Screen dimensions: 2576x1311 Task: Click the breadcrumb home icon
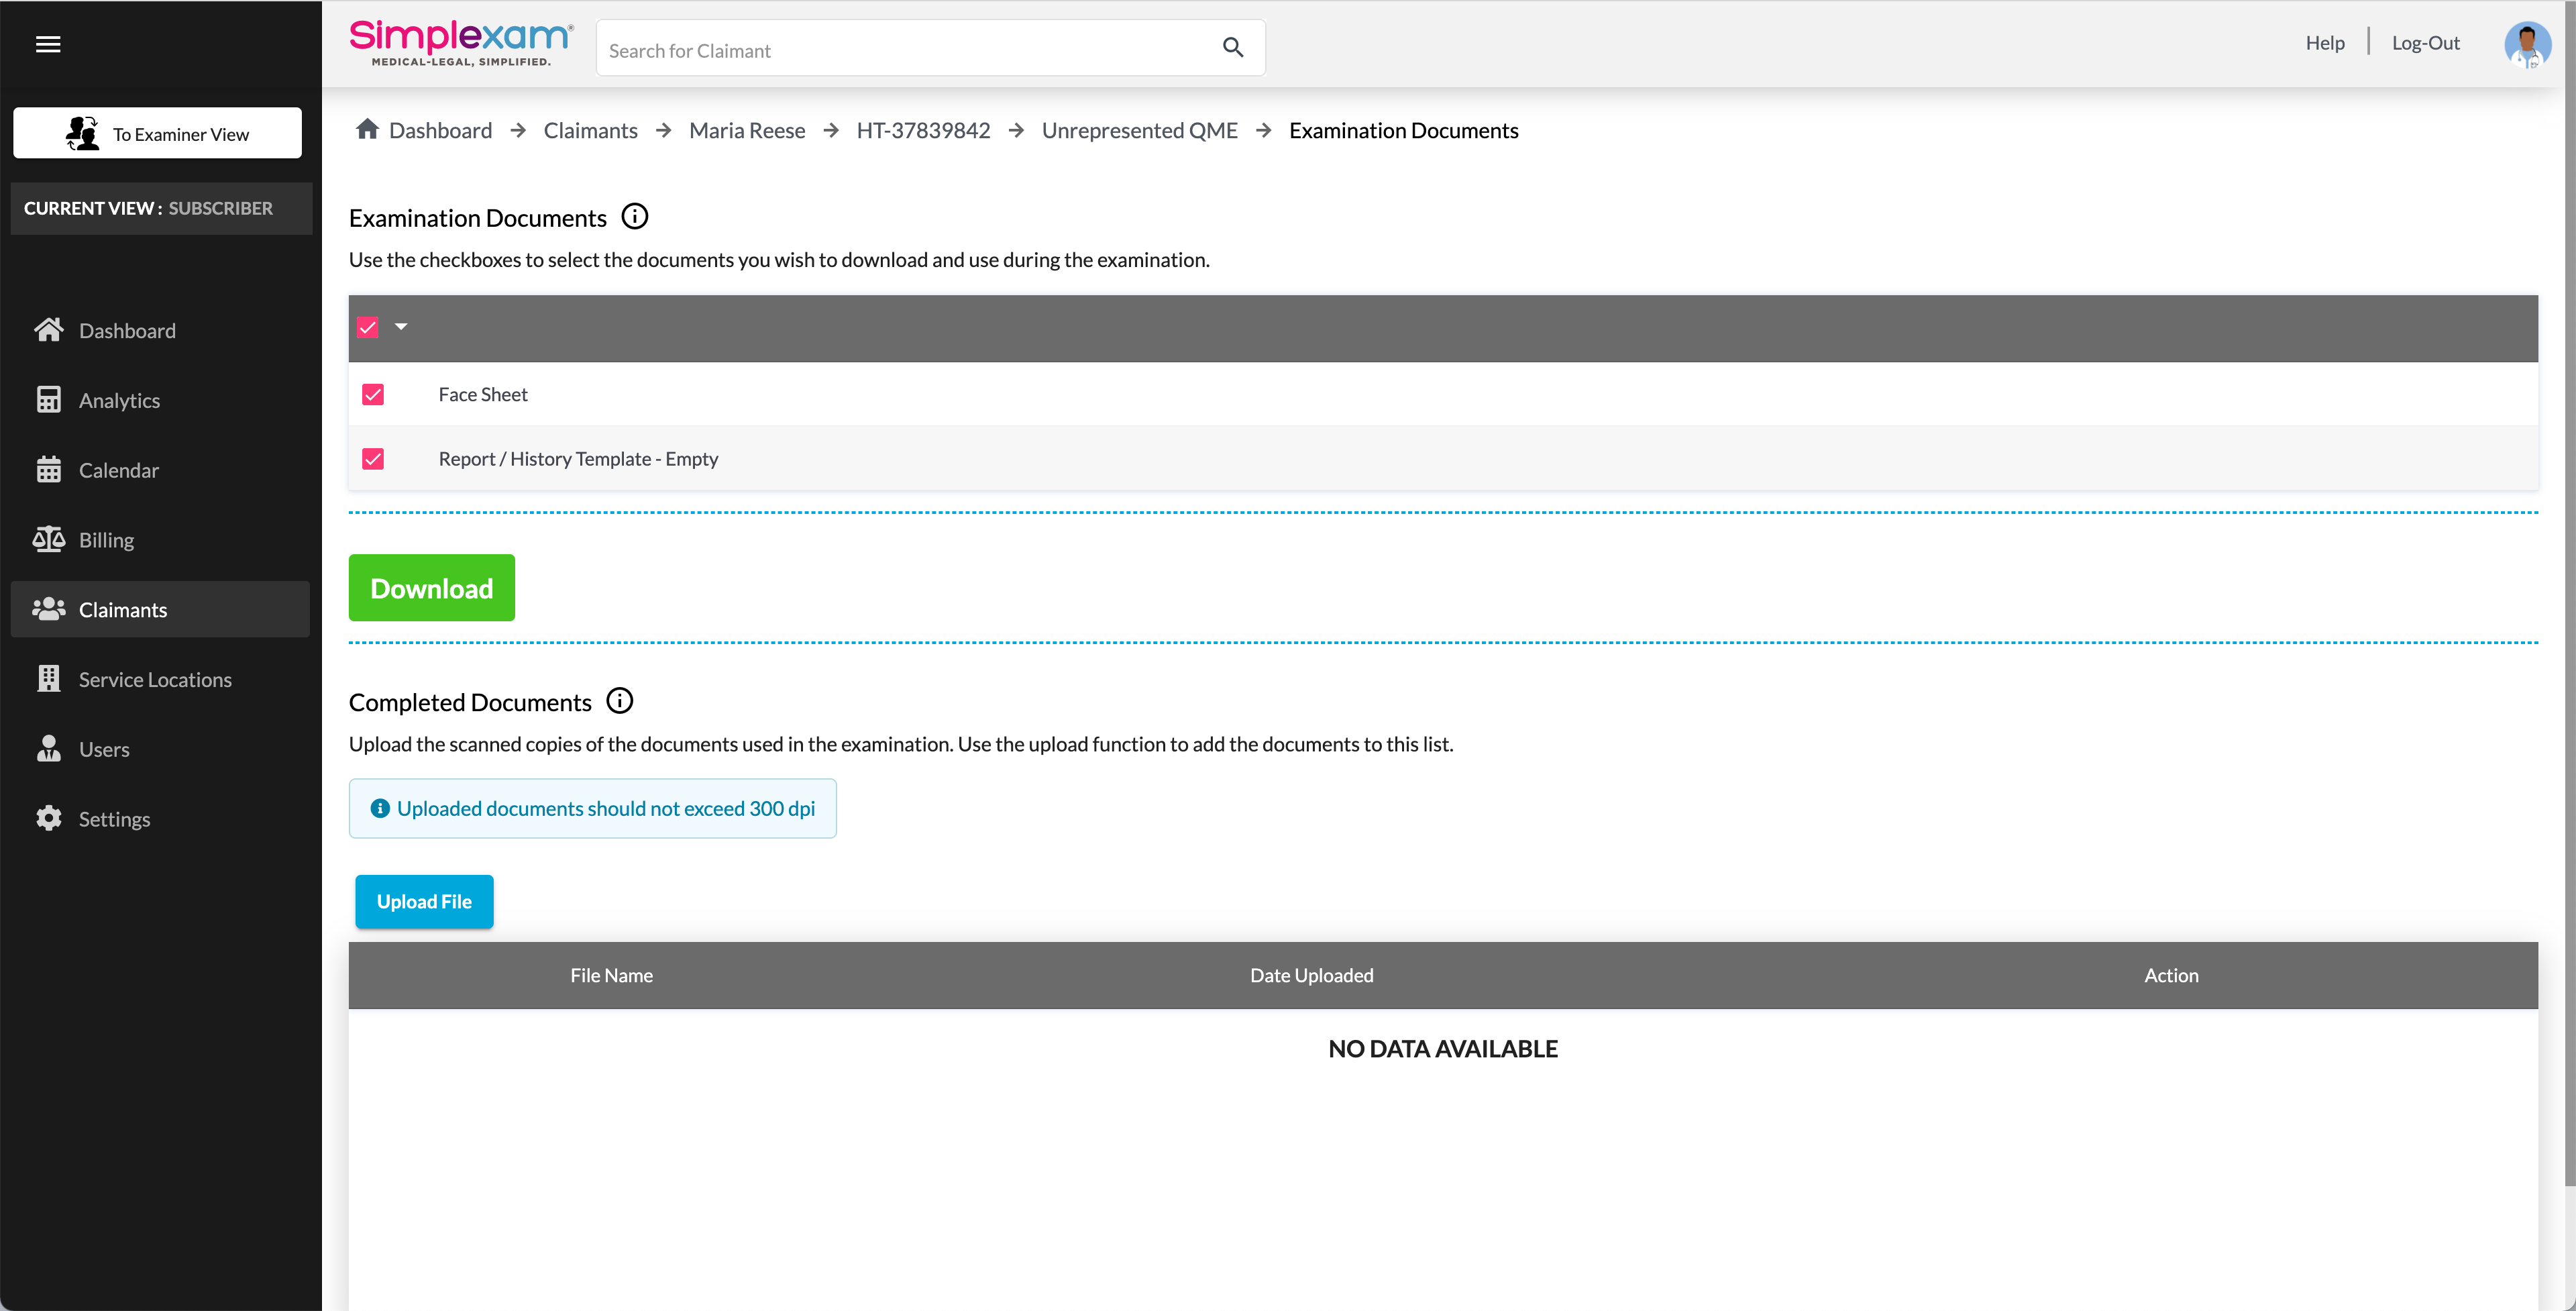367,129
